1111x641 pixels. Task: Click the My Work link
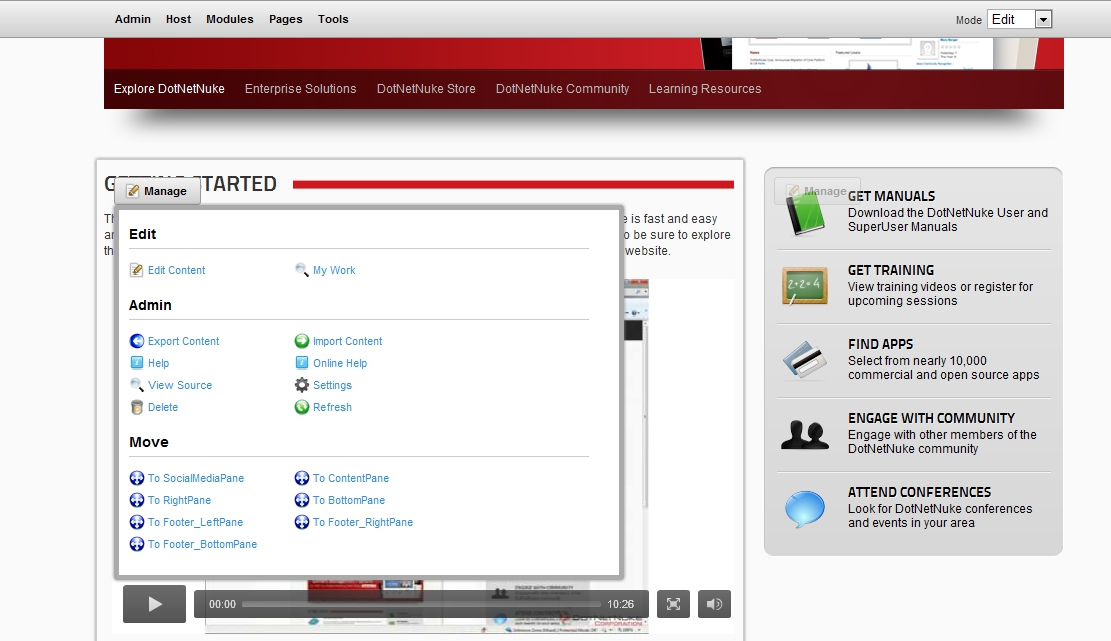point(334,270)
